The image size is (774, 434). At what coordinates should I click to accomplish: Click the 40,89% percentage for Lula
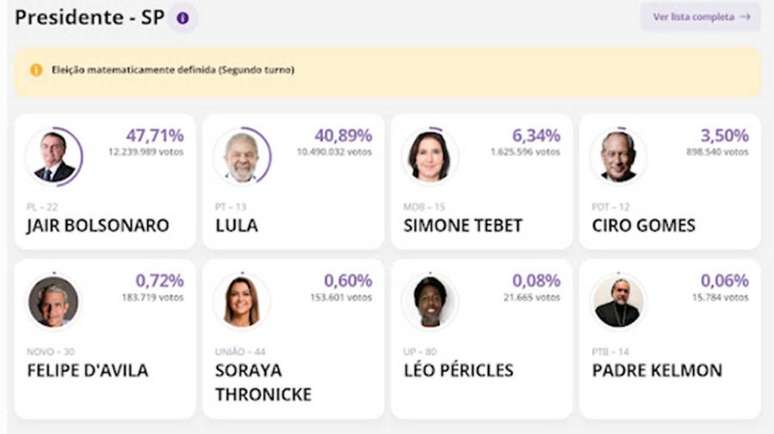click(343, 135)
